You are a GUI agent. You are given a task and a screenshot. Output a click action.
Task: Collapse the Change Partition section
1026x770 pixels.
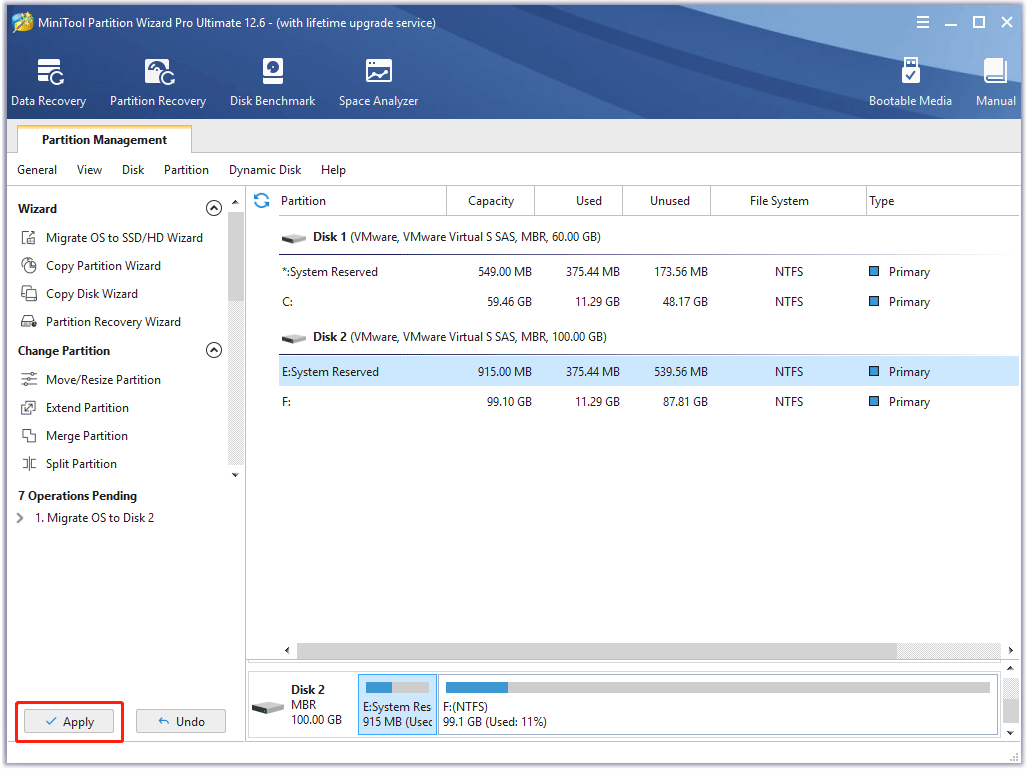[214, 350]
